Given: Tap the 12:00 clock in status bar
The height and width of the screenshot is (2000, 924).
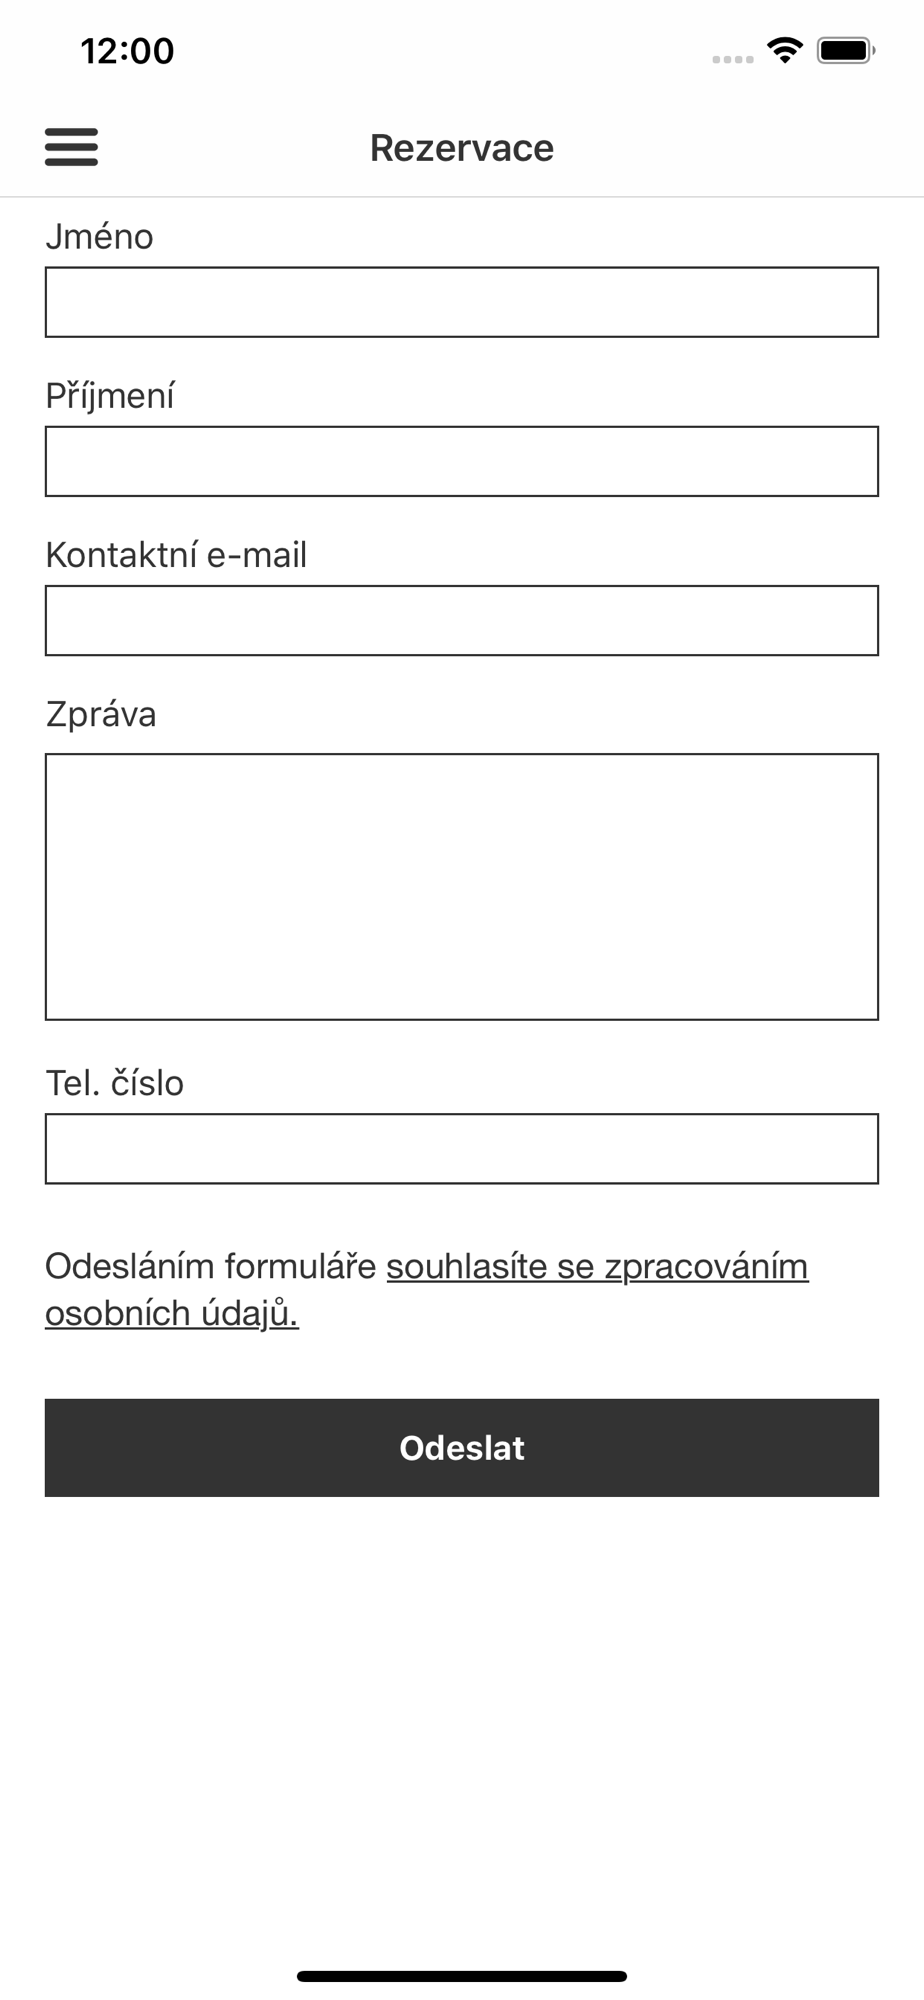Looking at the screenshot, I should click(127, 51).
